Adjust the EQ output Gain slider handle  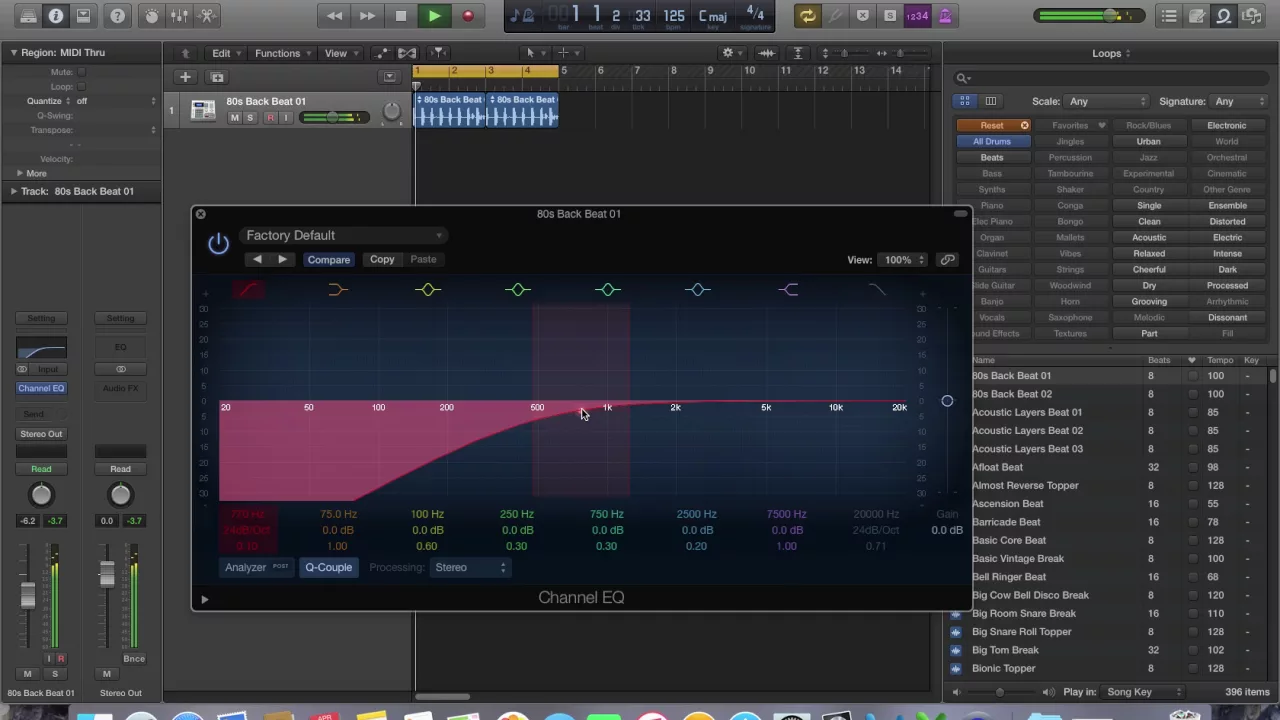coord(947,401)
